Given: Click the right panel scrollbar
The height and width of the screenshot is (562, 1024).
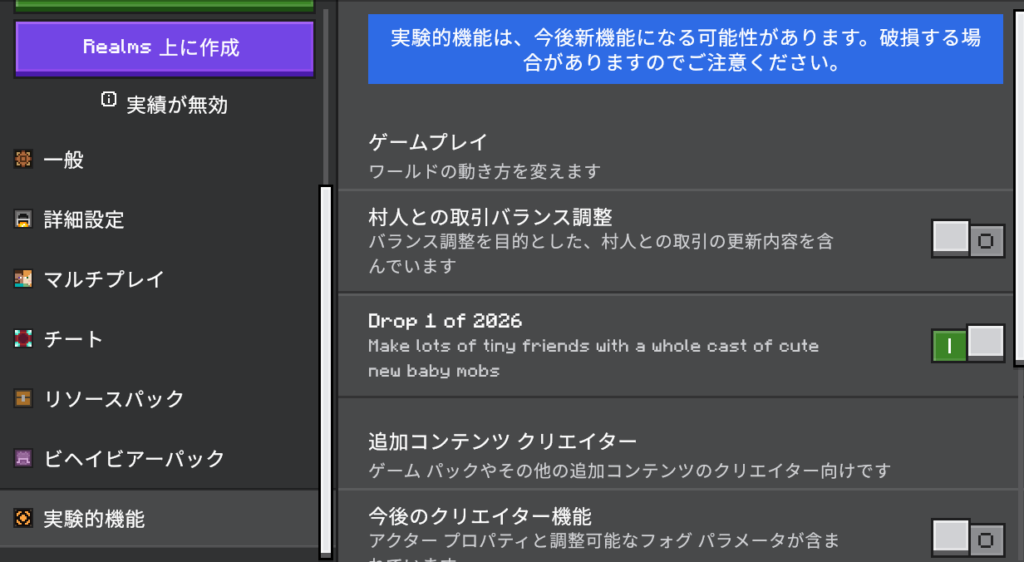Looking at the screenshot, I should 1019,180.
